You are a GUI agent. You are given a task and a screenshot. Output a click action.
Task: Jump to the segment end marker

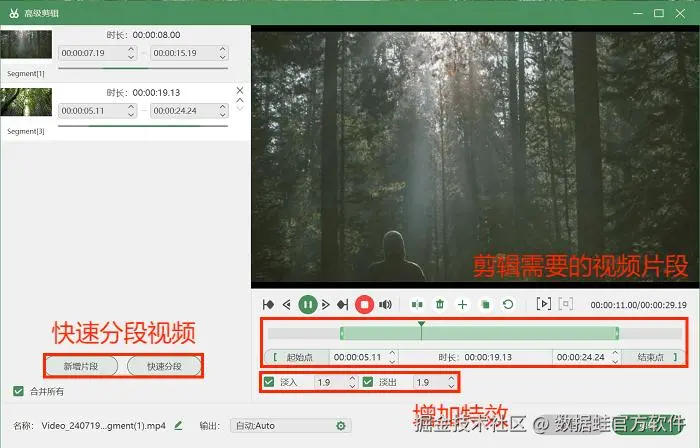[342, 305]
